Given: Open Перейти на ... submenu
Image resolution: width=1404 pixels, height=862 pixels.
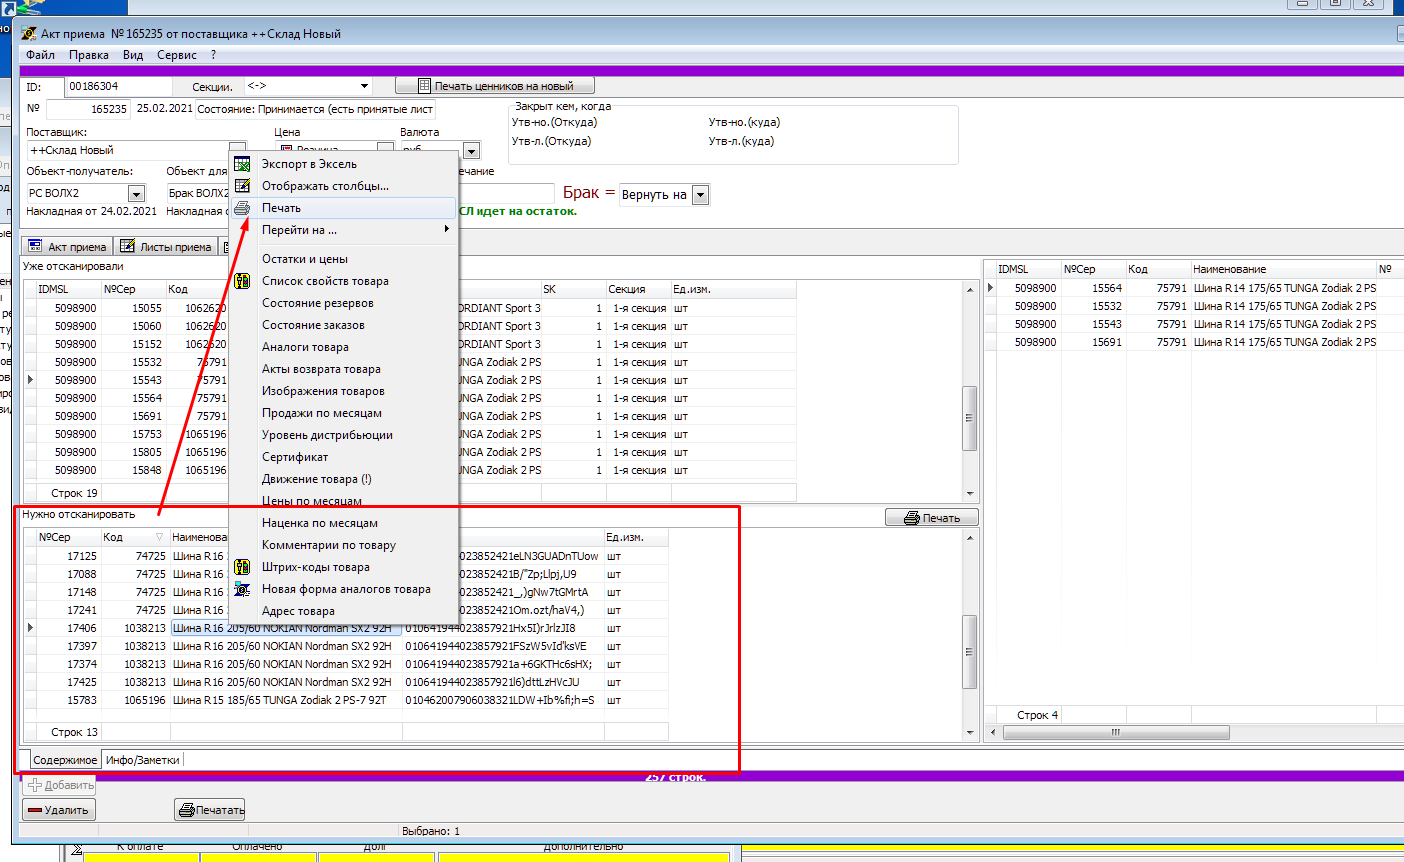Looking at the screenshot, I should [344, 230].
